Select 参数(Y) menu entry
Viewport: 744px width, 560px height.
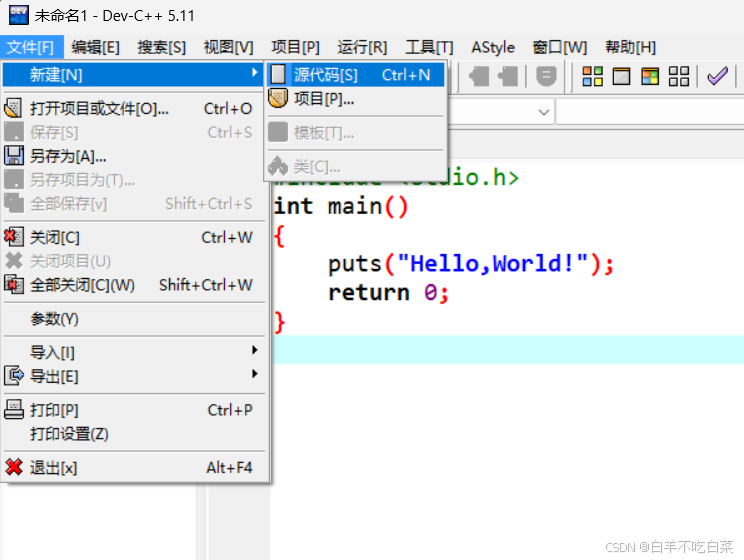click(x=133, y=319)
